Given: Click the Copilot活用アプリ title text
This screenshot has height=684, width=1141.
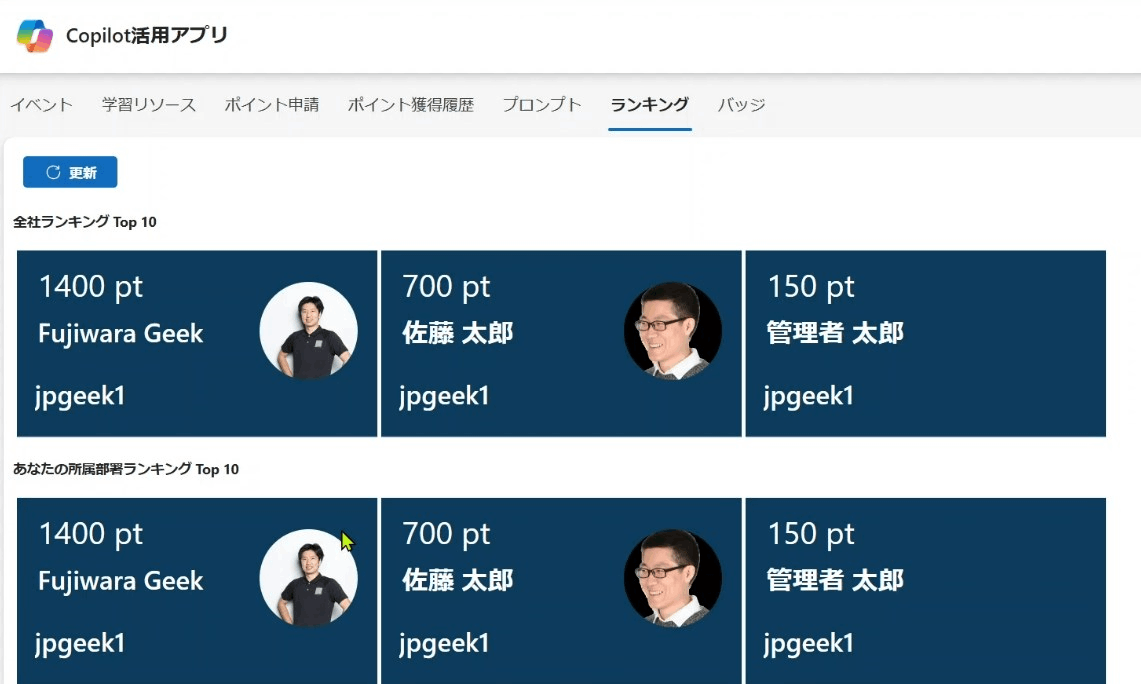Looking at the screenshot, I should (147, 35).
